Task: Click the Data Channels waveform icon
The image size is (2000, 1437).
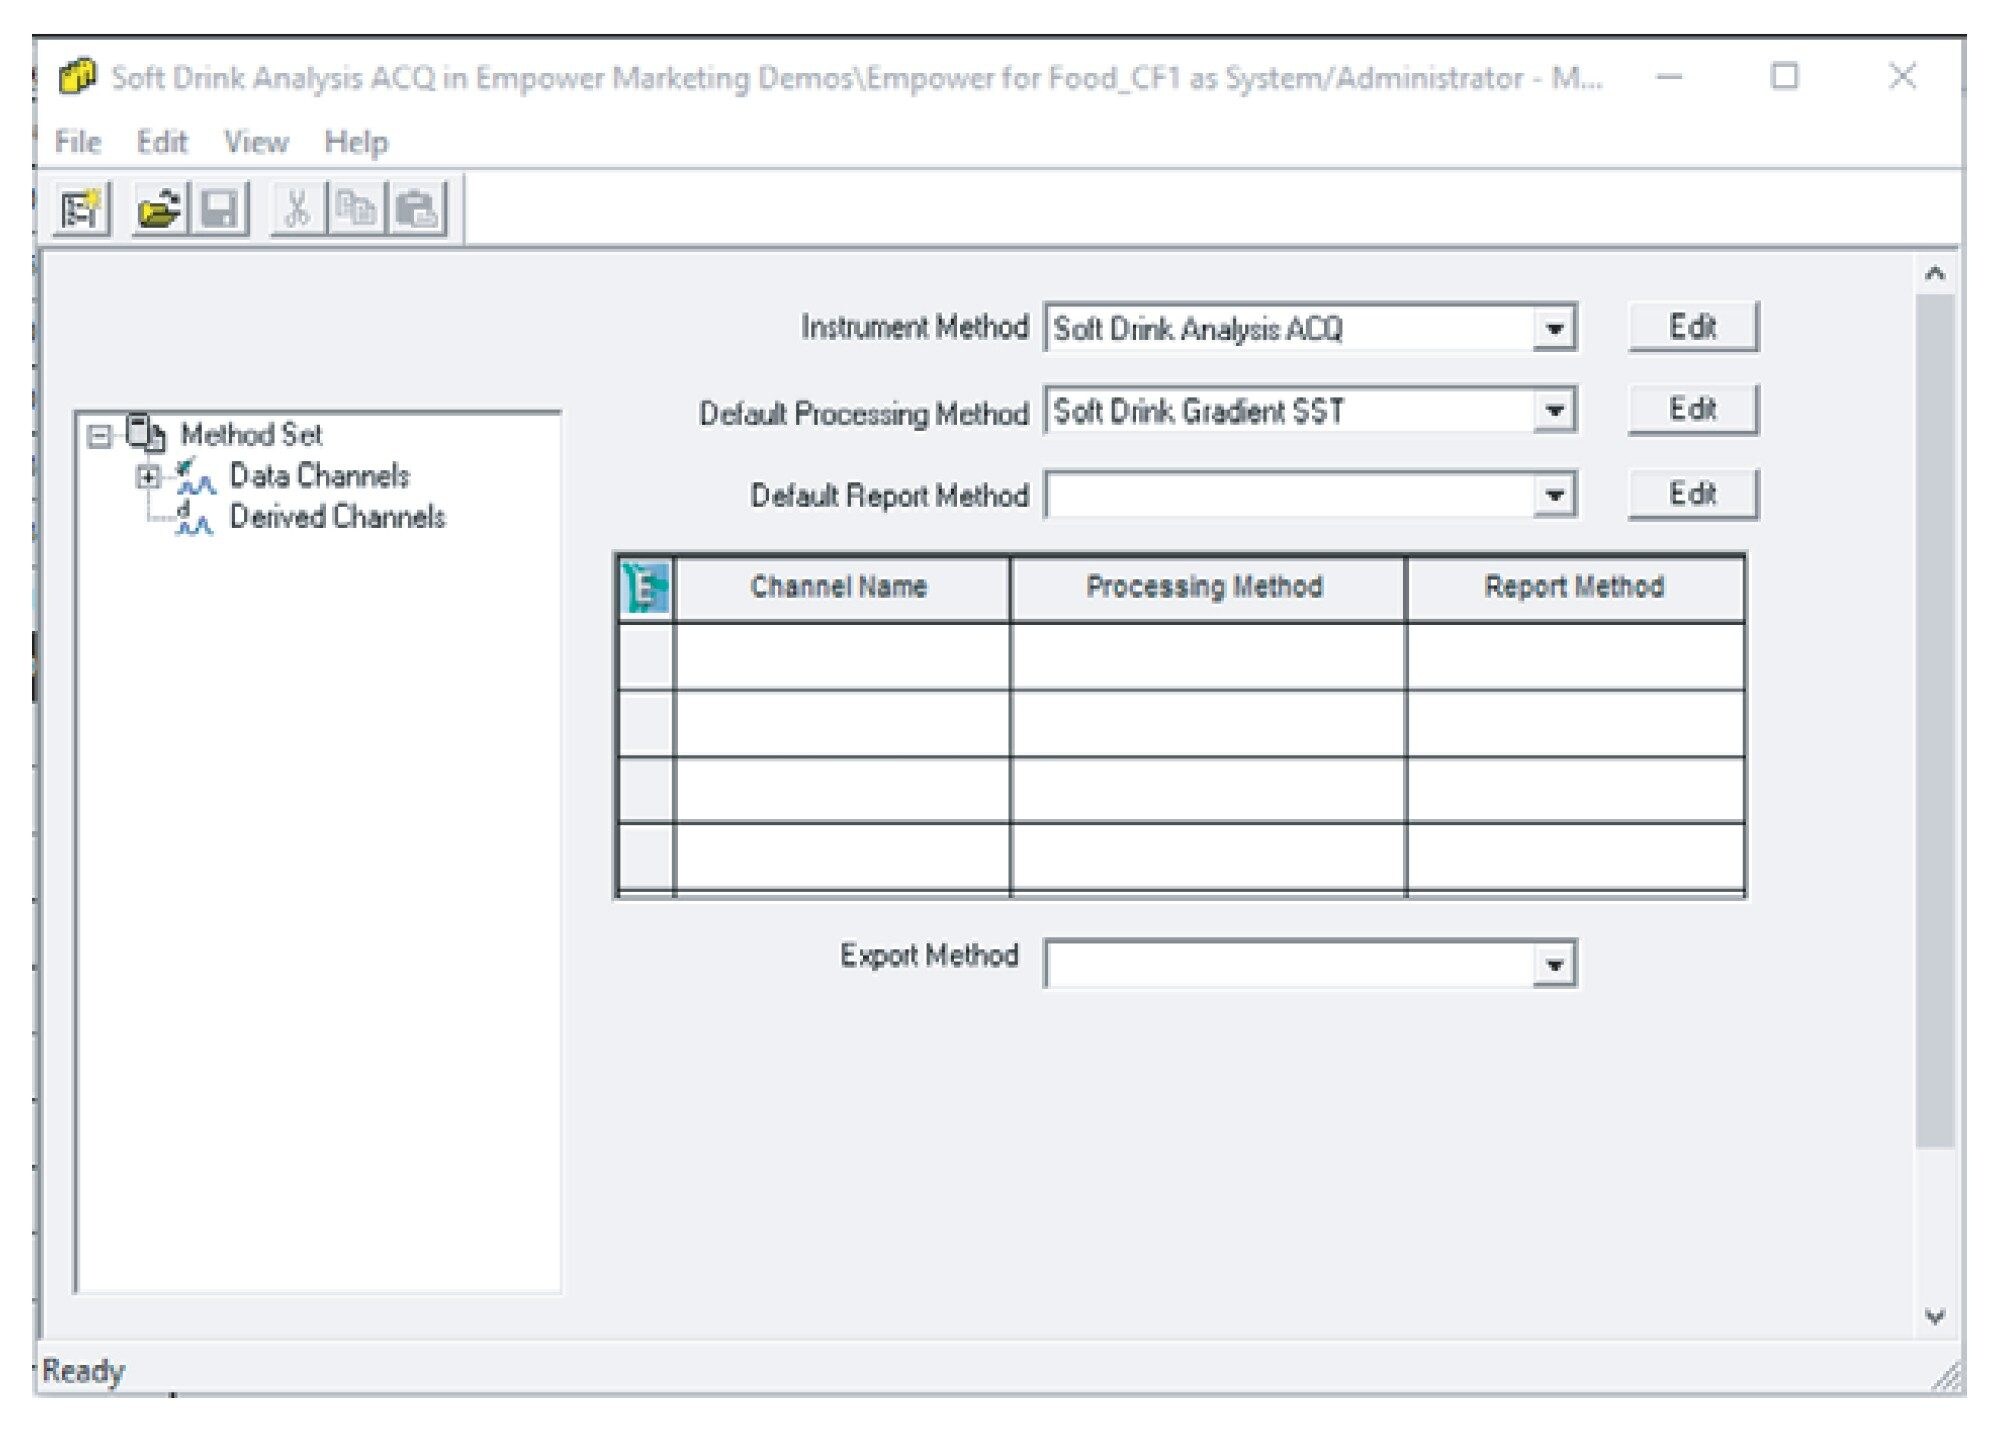Action: point(195,476)
